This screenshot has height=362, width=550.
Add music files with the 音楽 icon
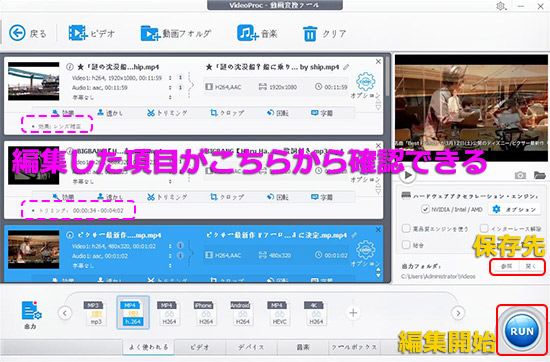tap(247, 33)
